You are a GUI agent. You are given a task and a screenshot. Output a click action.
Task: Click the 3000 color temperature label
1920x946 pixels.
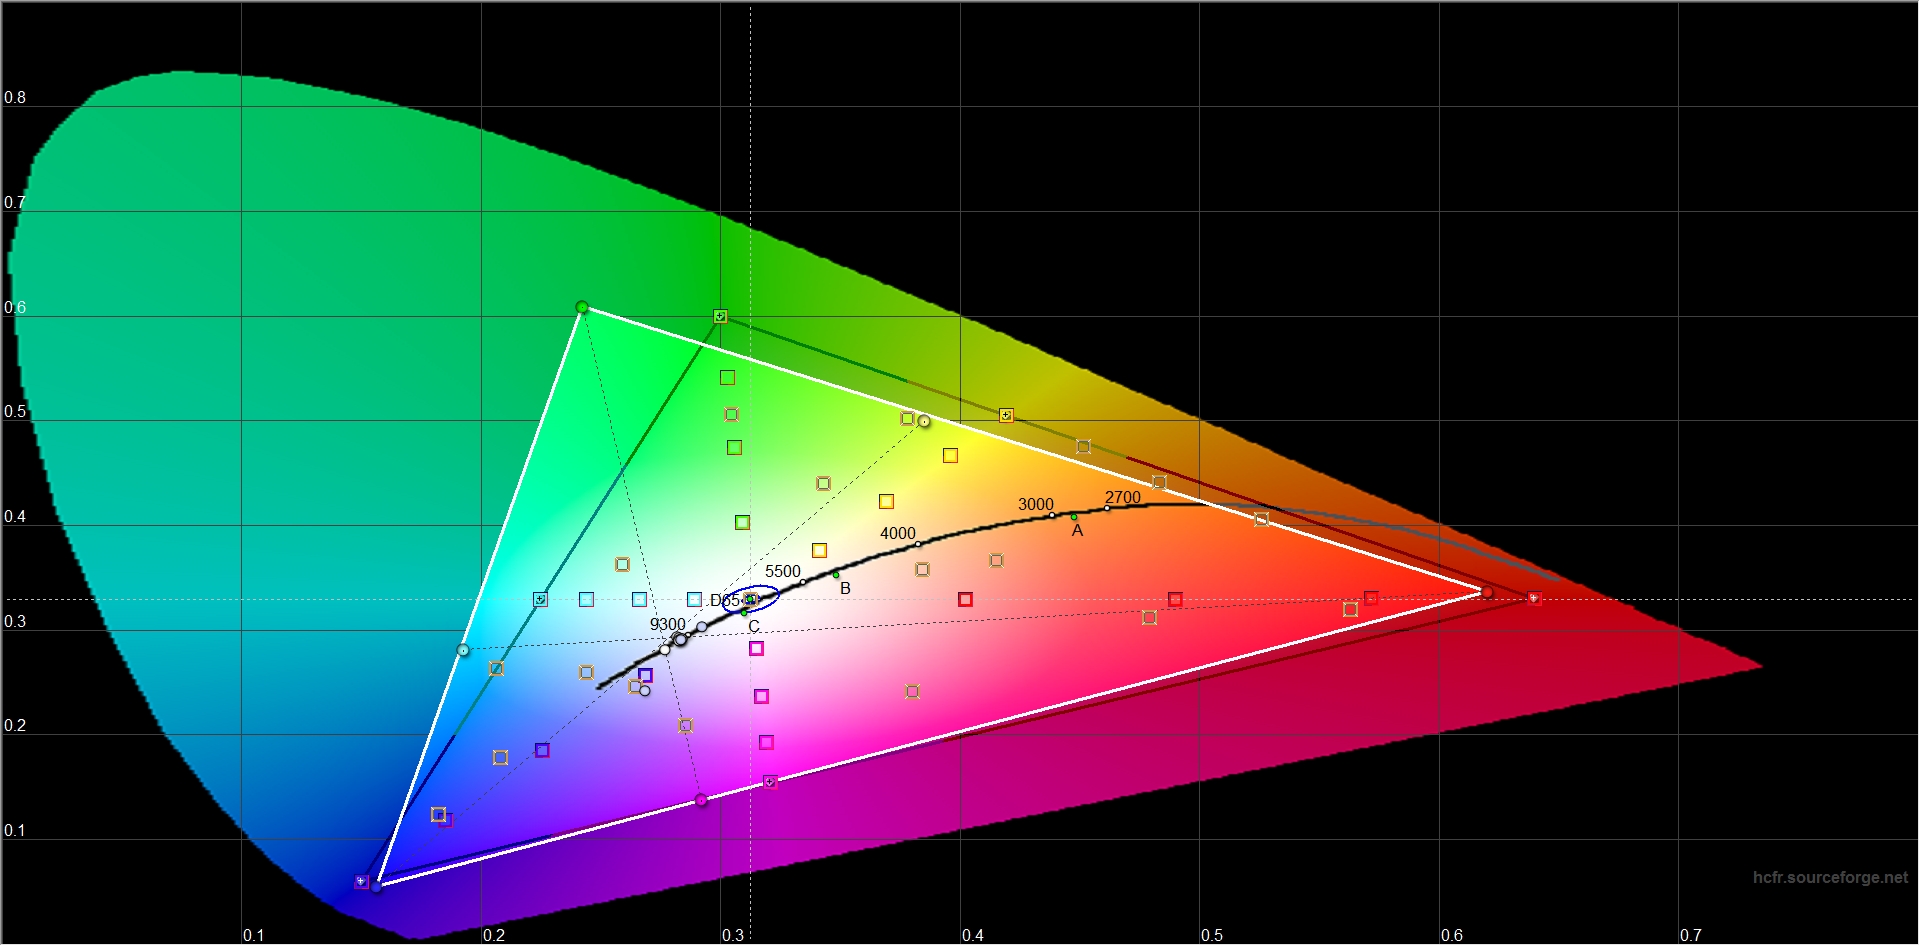pos(1036,505)
